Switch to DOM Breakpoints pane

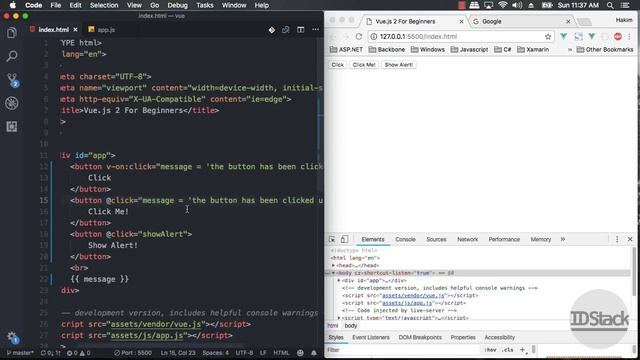coord(420,338)
